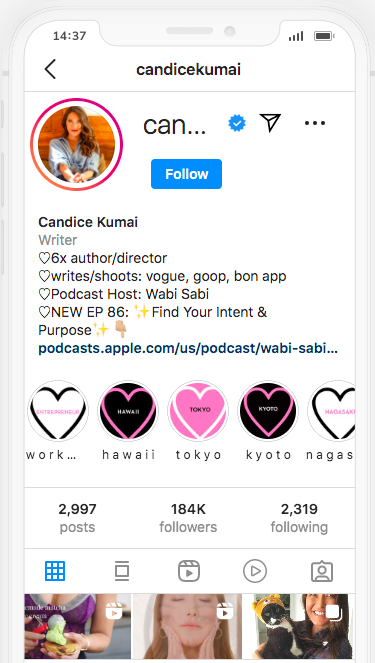Tap the back arrow icon
The width and height of the screenshot is (375, 663).
click(x=50, y=69)
